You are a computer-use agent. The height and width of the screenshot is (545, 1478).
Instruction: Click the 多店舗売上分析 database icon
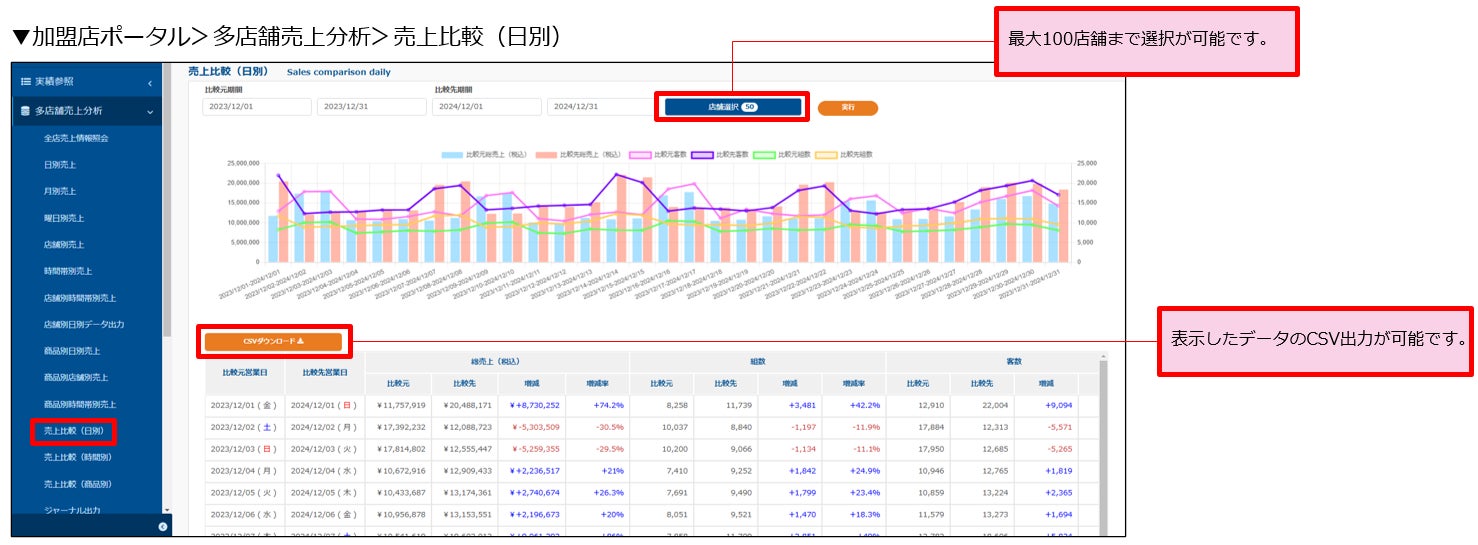[x=25, y=111]
